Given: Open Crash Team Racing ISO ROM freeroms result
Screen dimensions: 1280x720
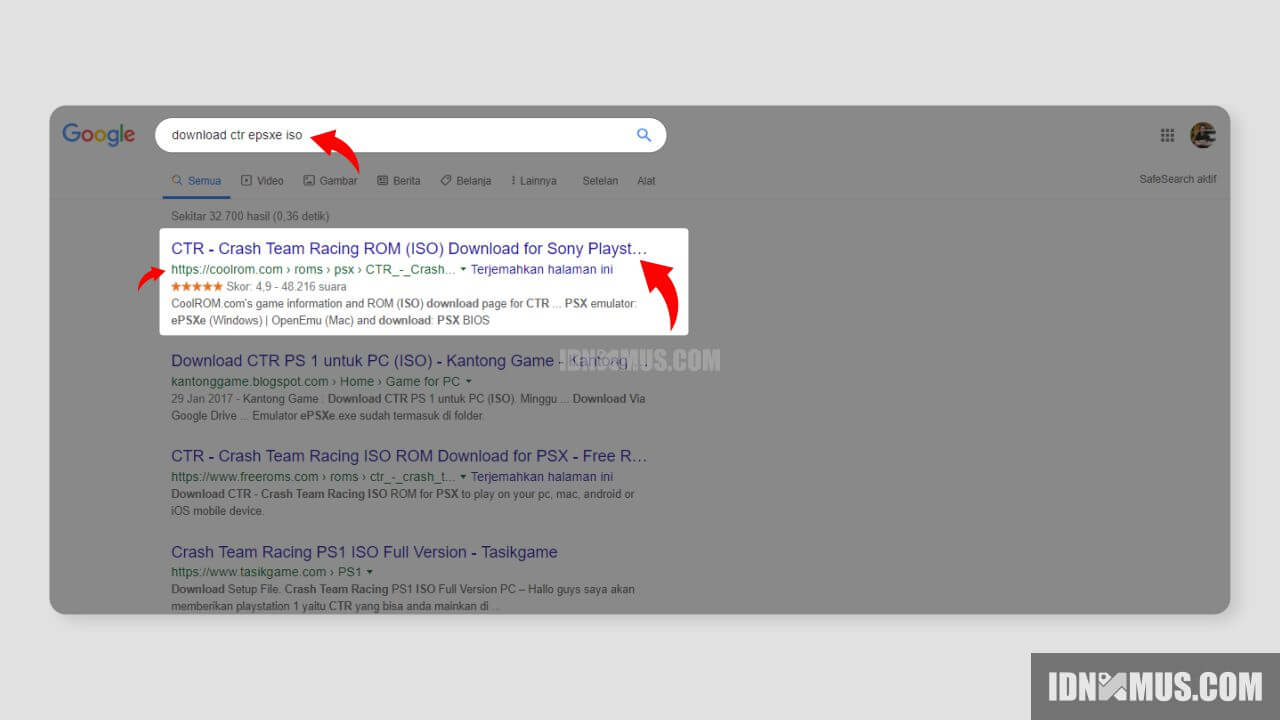Looking at the screenshot, I should [x=409, y=456].
